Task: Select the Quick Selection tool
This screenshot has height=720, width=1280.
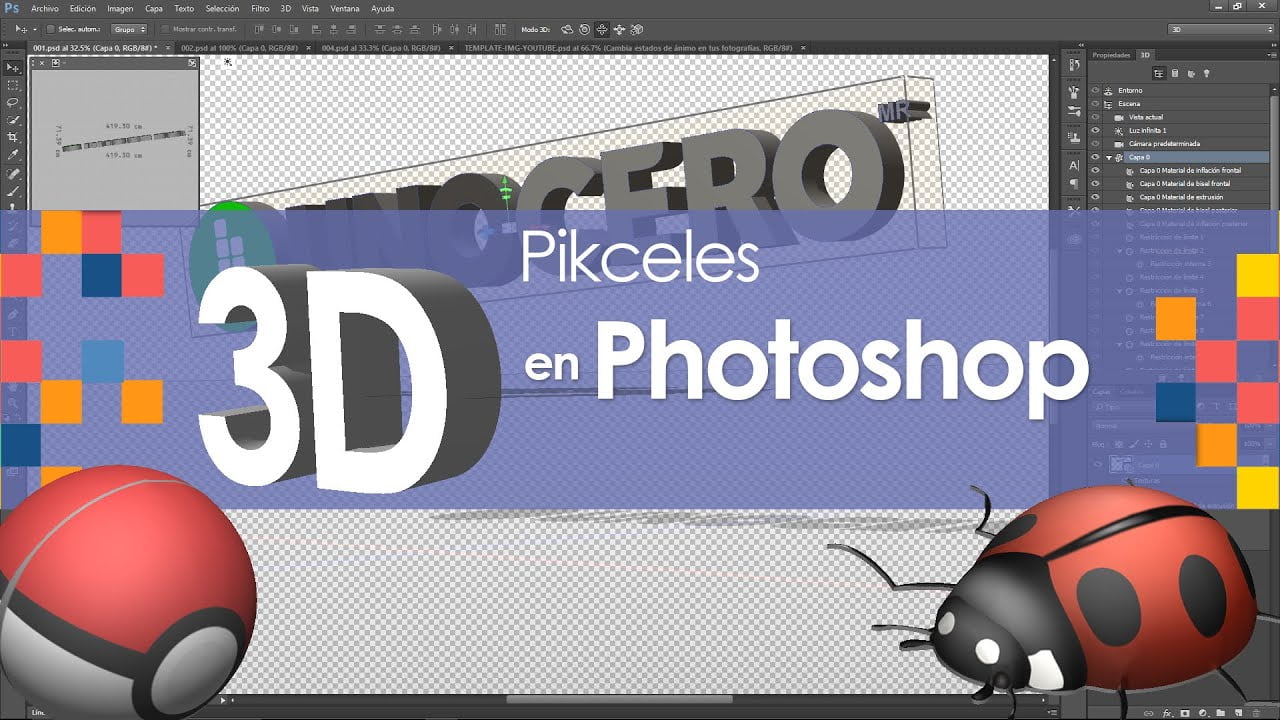Action: click(x=13, y=119)
